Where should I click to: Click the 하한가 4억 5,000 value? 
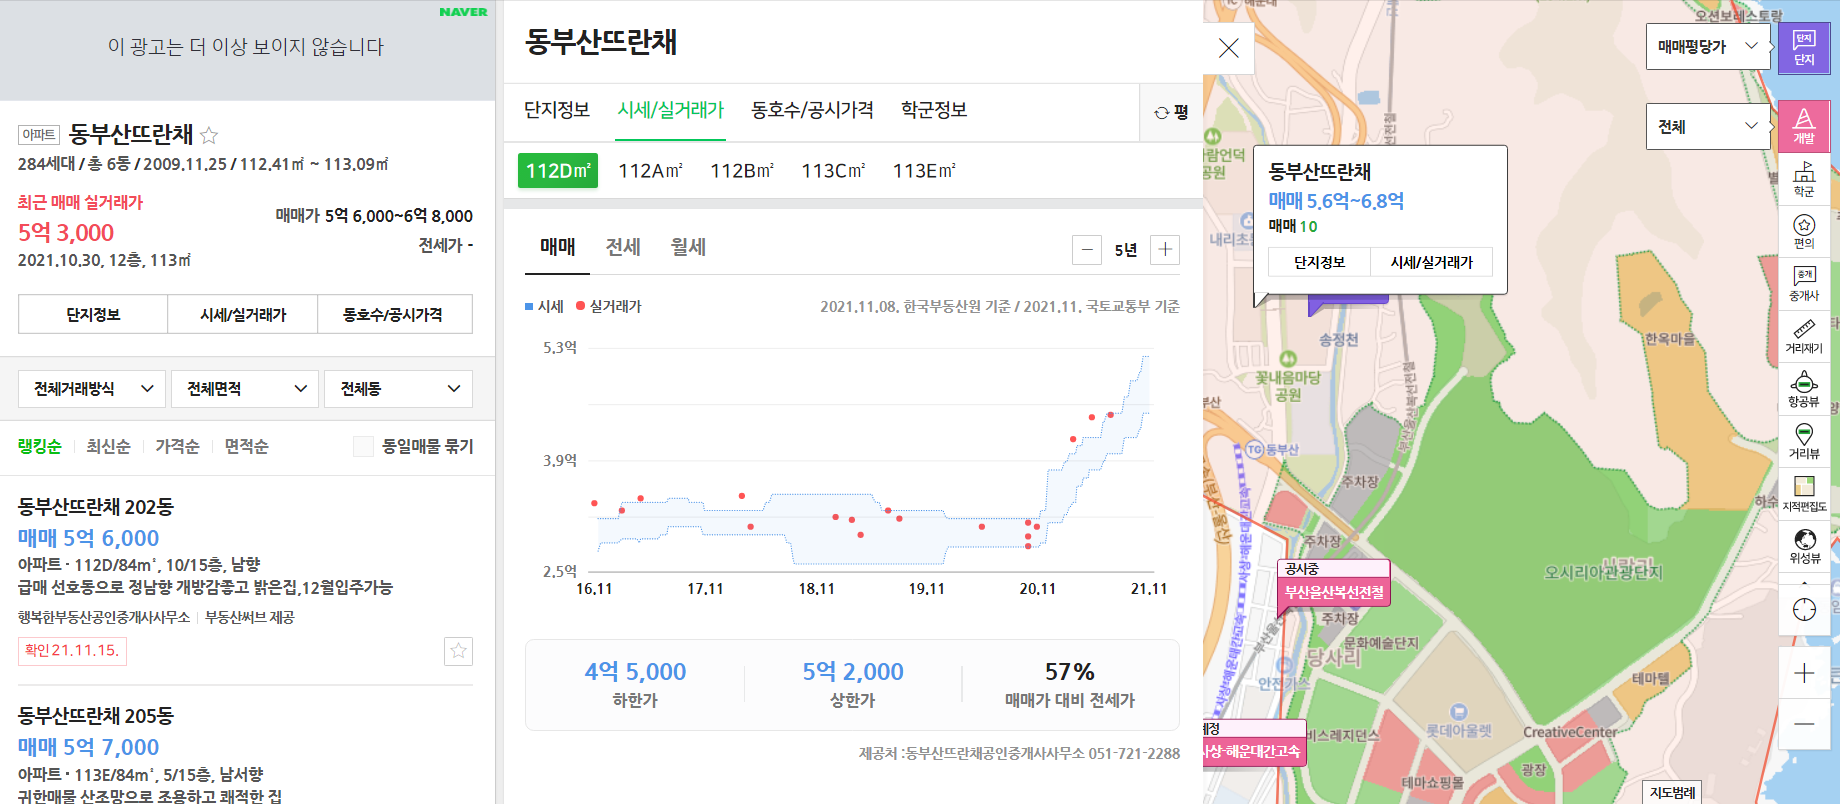coord(635,672)
